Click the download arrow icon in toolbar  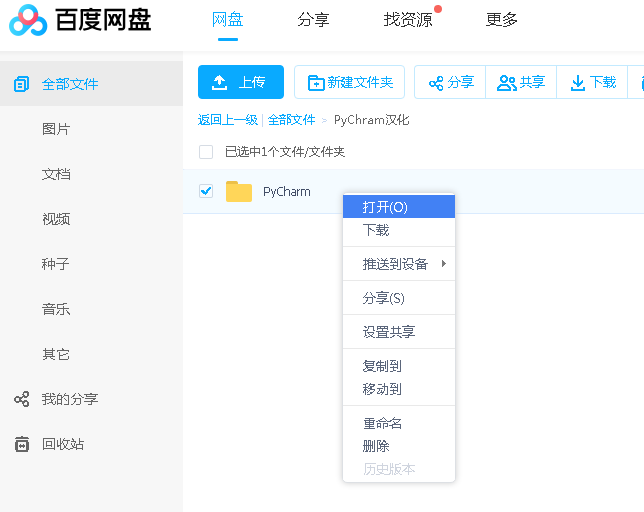pyautogui.click(x=578, y=83)
